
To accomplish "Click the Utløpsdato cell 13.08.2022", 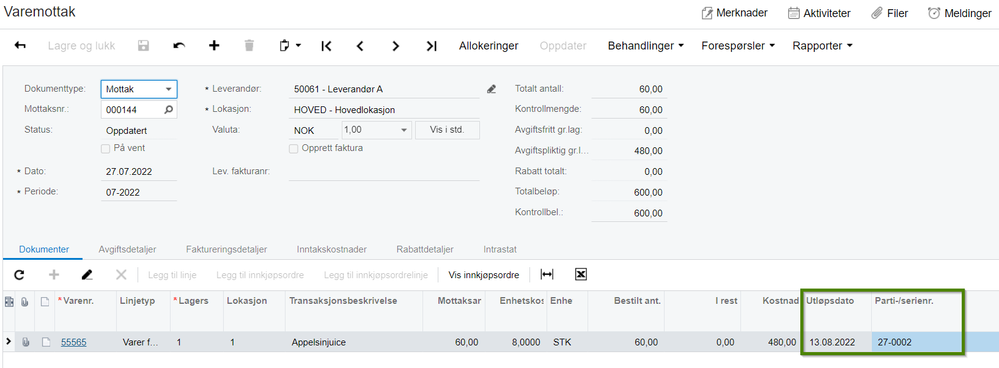I will click(x=837, y=343).
